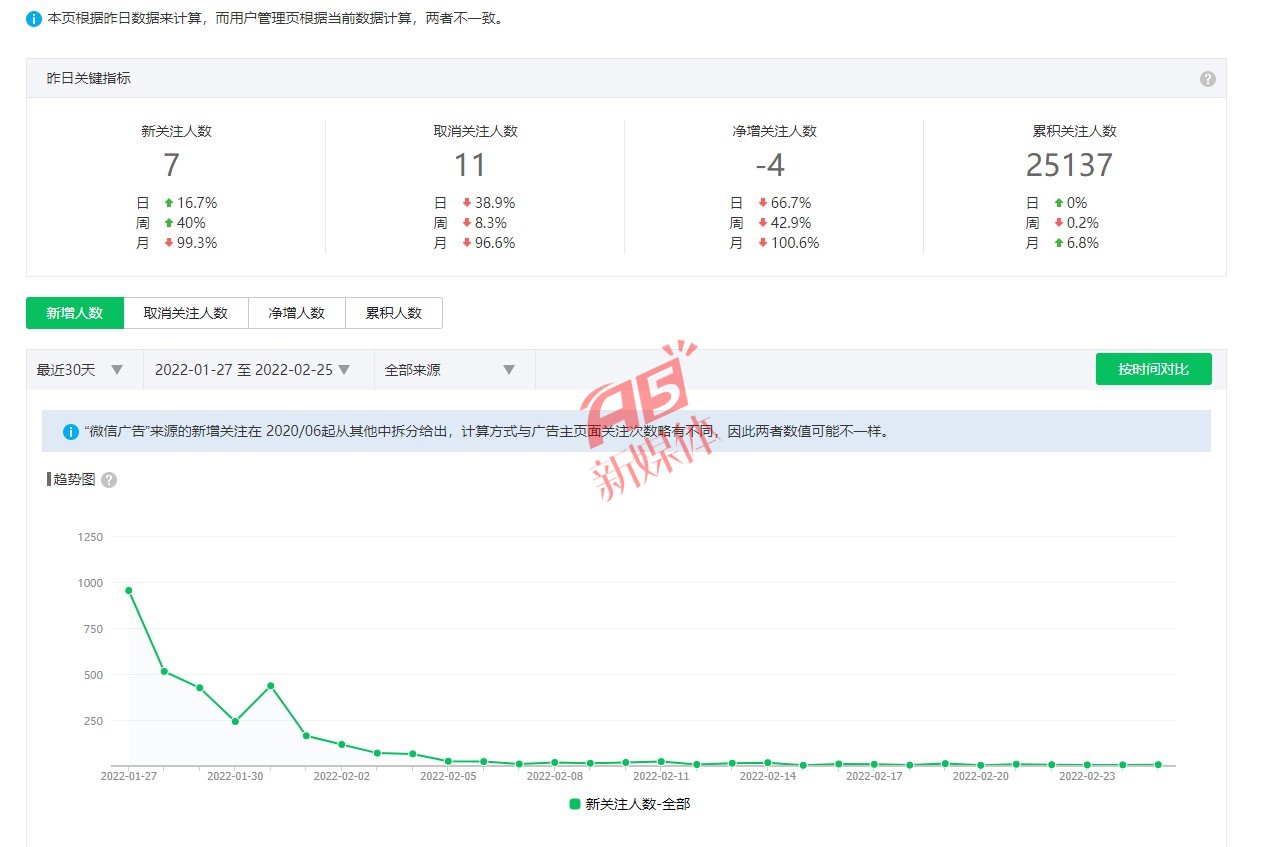Select the 新增人数 tab
Viewport: 1281px width, 847px height.
click(75, 313)
